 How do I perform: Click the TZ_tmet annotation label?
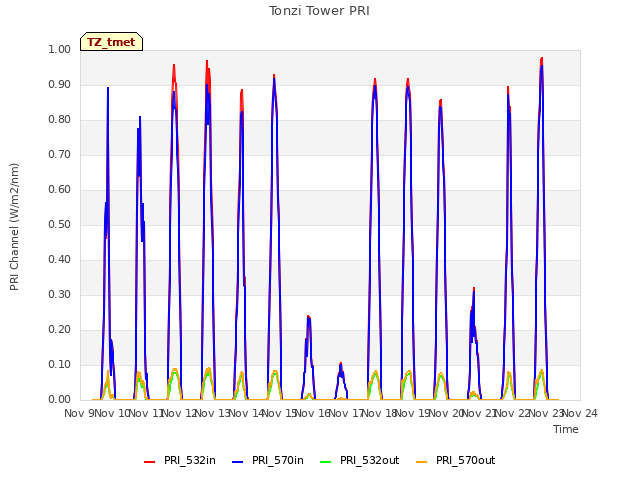click(x=111, y=42)
